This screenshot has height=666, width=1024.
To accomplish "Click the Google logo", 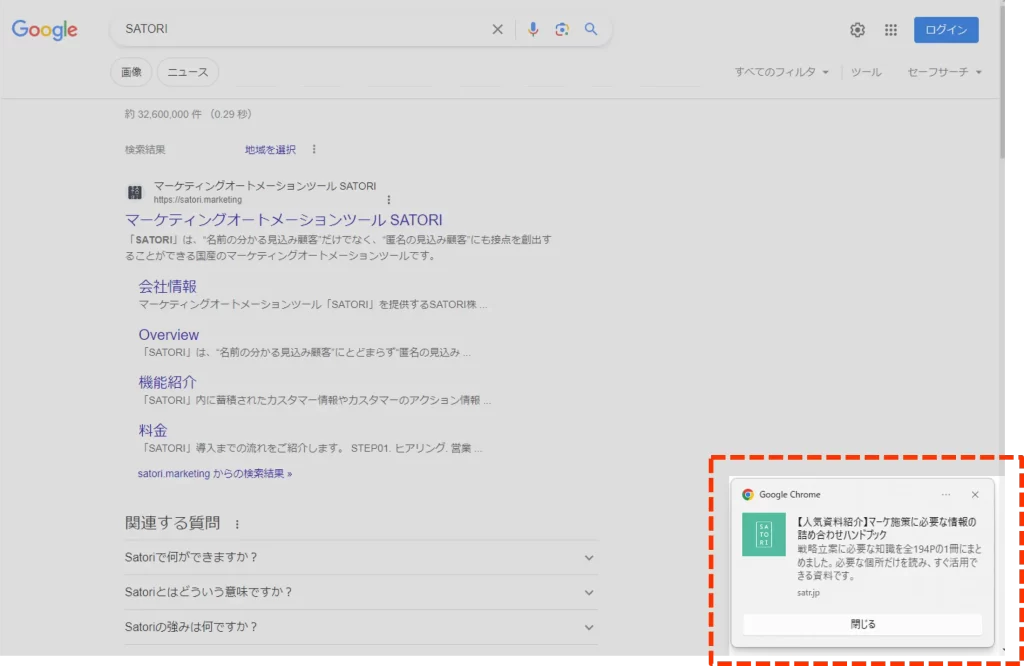I will click(44, 29).
